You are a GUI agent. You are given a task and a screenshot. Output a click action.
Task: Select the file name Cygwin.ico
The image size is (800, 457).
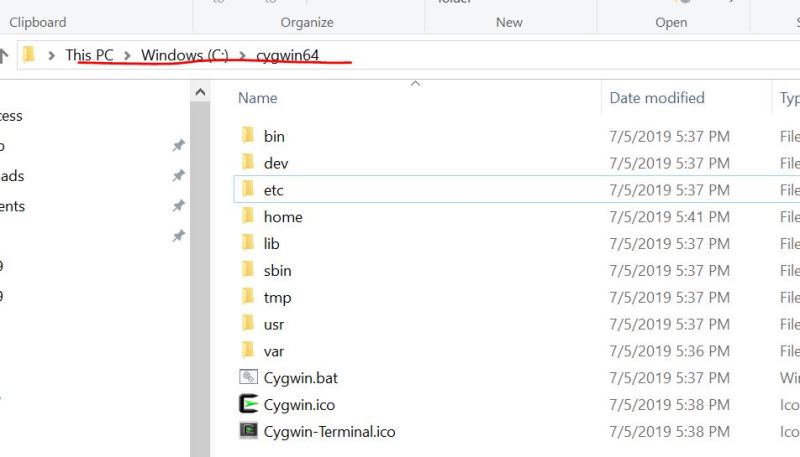[299, 405]
